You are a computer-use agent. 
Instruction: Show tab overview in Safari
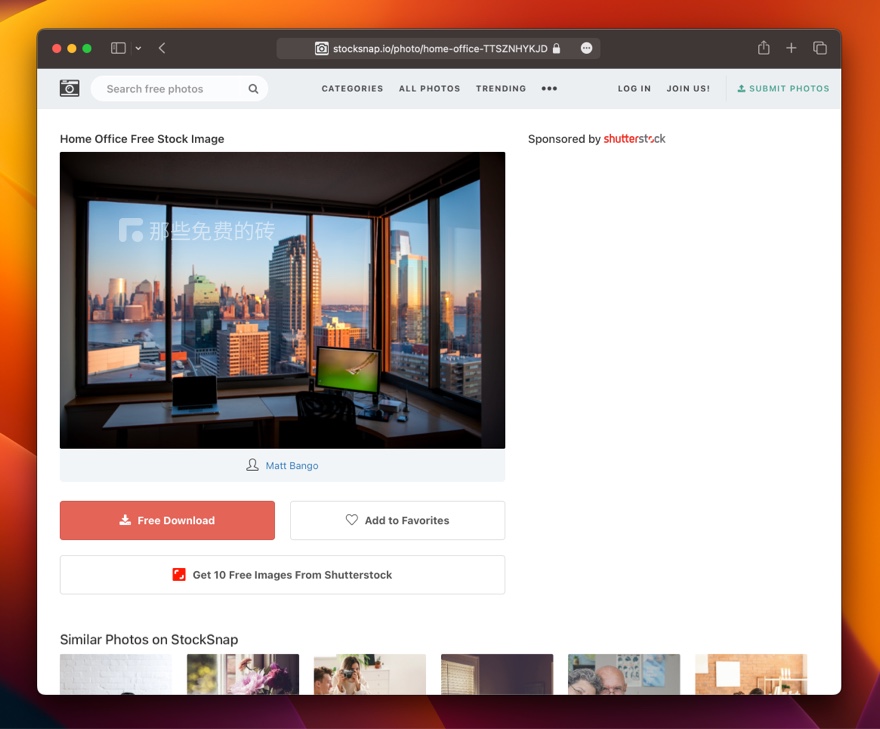[x=819, y=48]
